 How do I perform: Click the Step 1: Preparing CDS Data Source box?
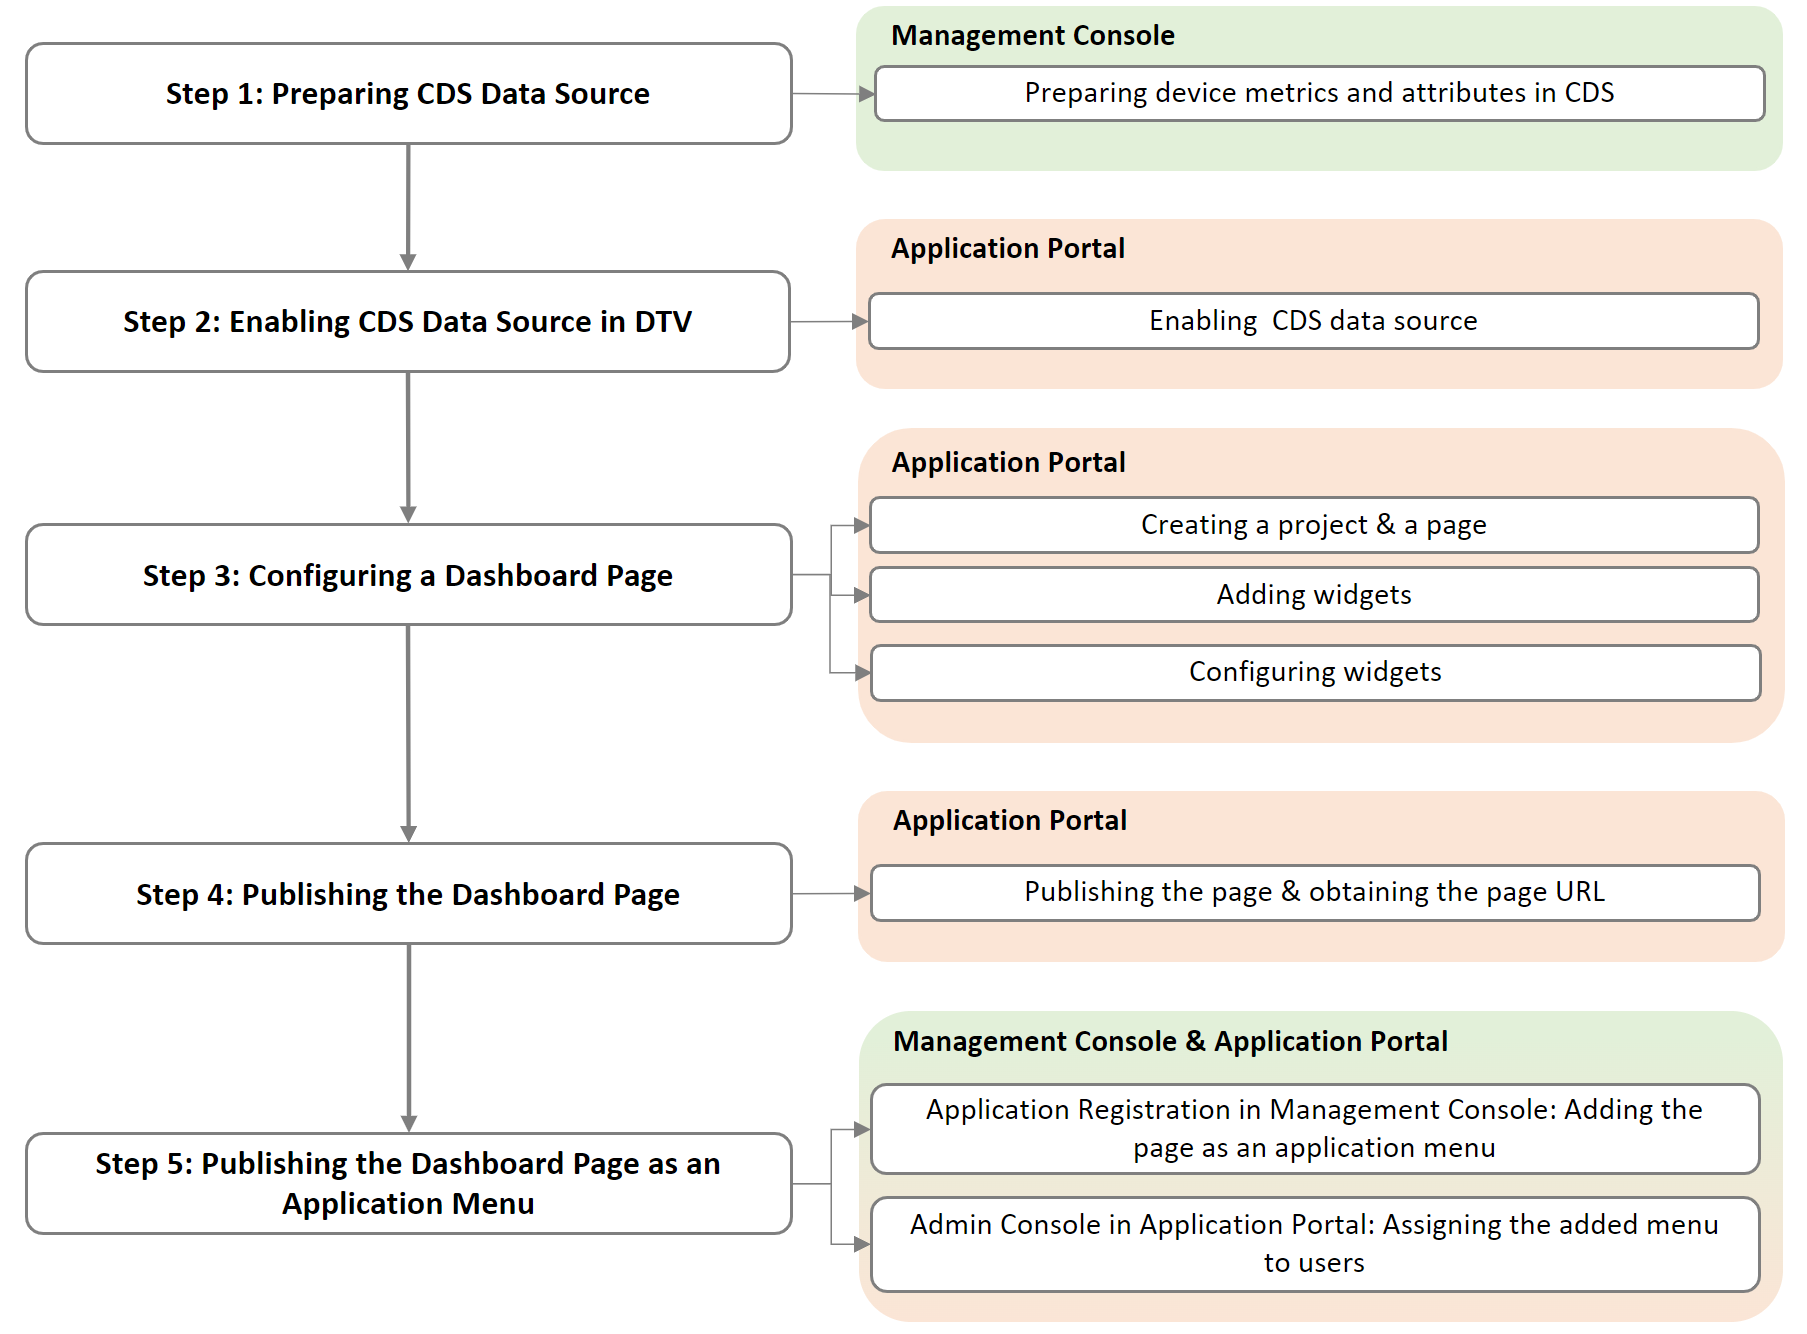pos(408,94)
